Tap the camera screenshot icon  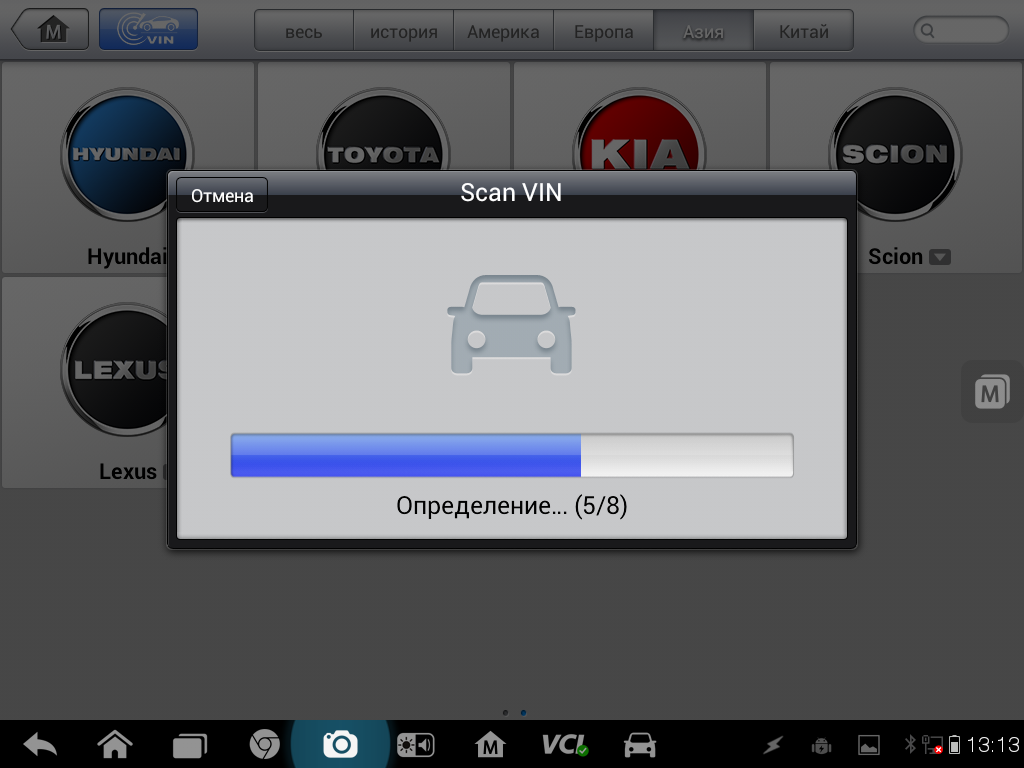pos(340,744)
